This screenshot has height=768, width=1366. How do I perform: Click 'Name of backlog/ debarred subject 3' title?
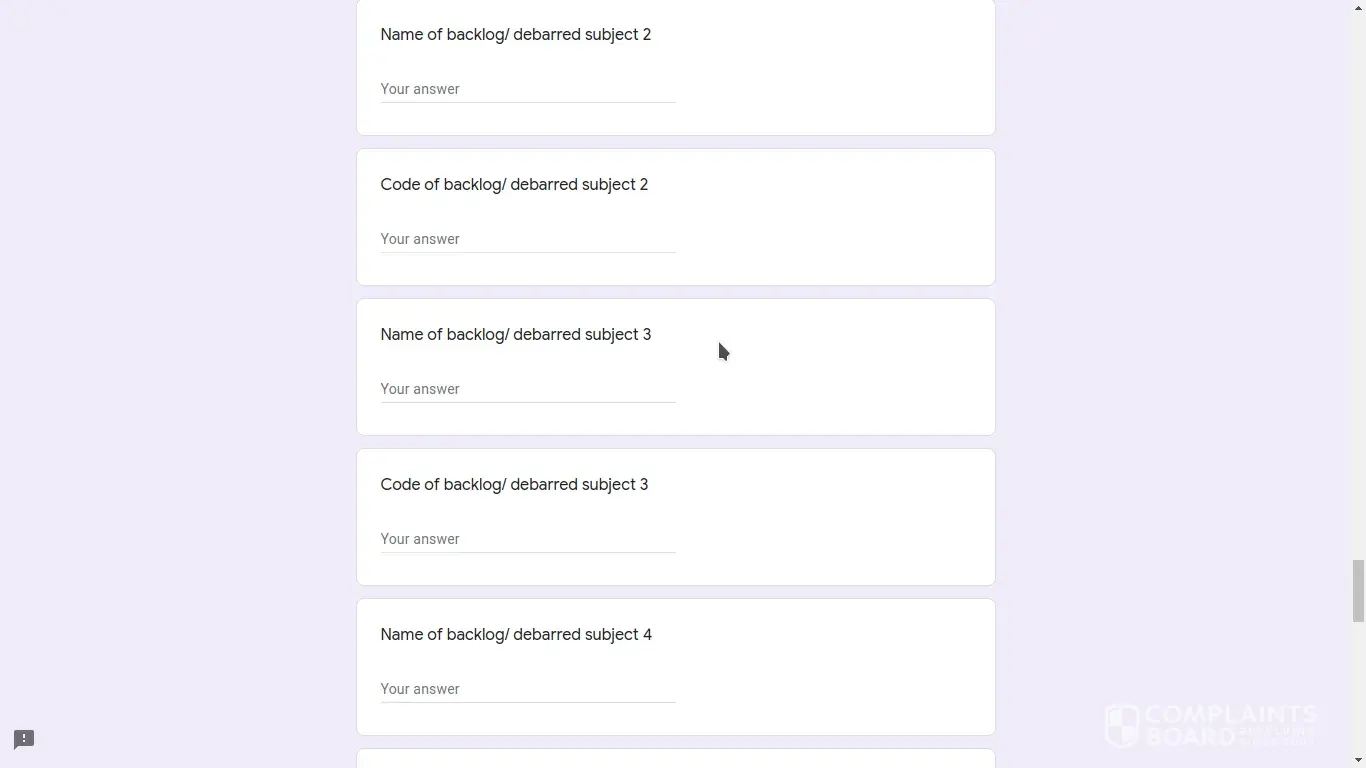tap(515, 335)
